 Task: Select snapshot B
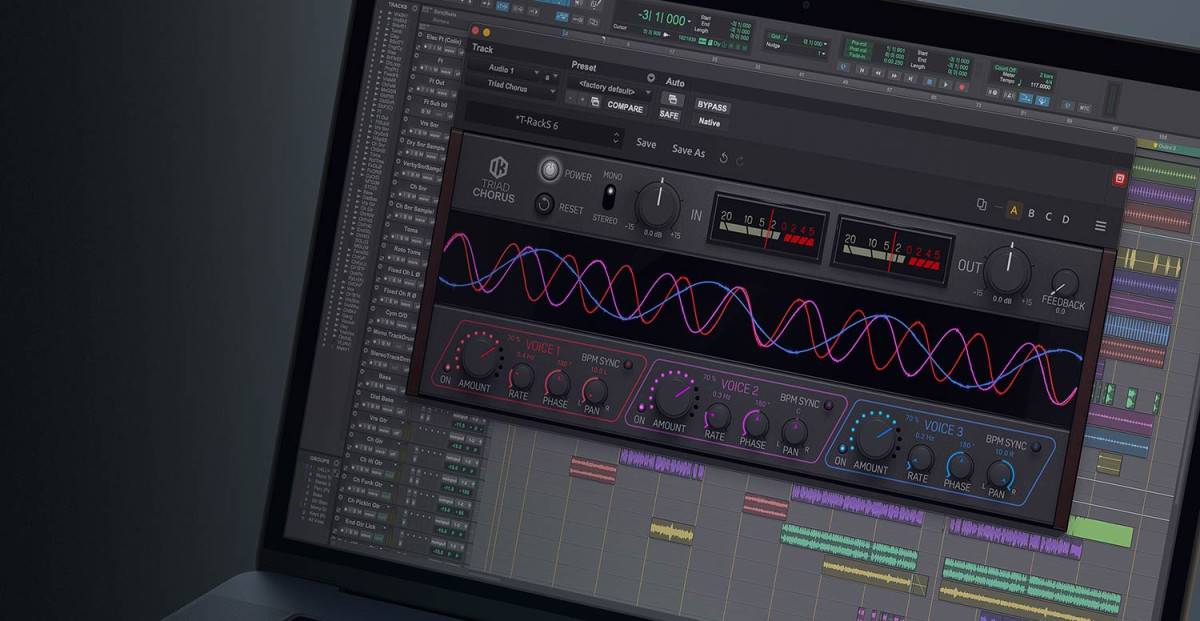(x=1031, y=213)
